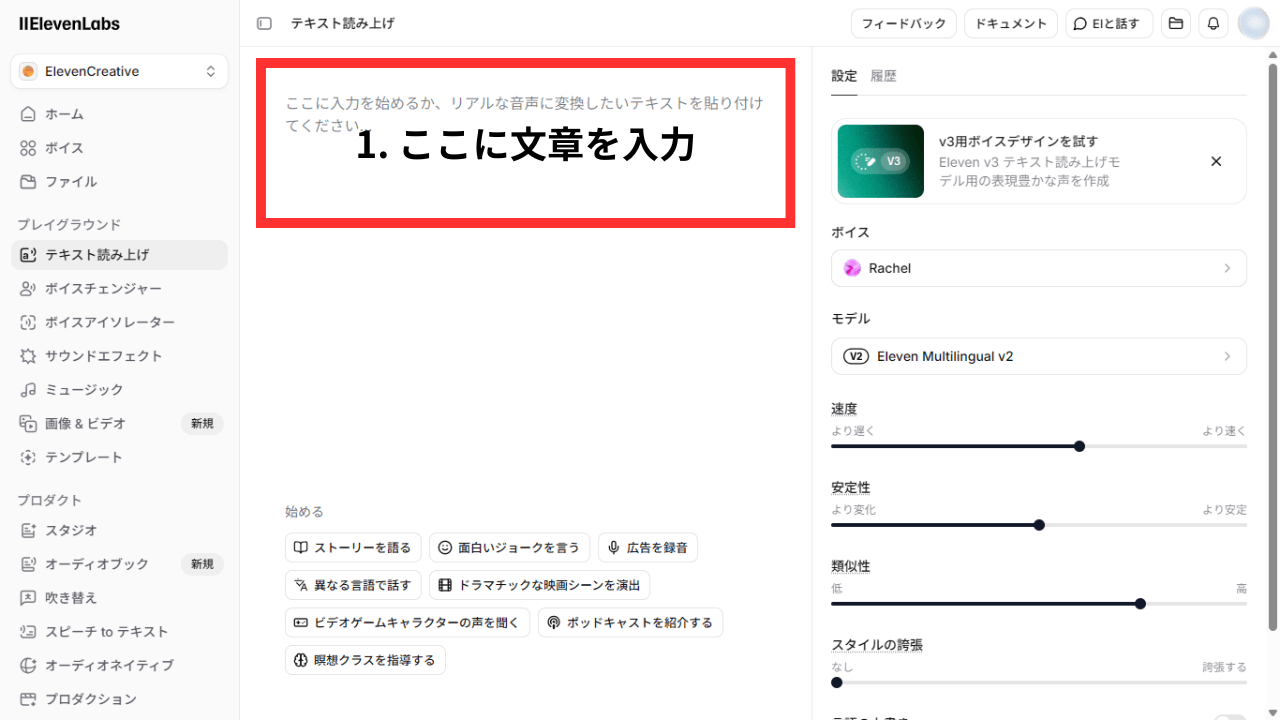This screenshot has height=720, width=1280.
Task: Open the Eleven Multilingual v2 model selector
Action: (x=1038, y=356)
